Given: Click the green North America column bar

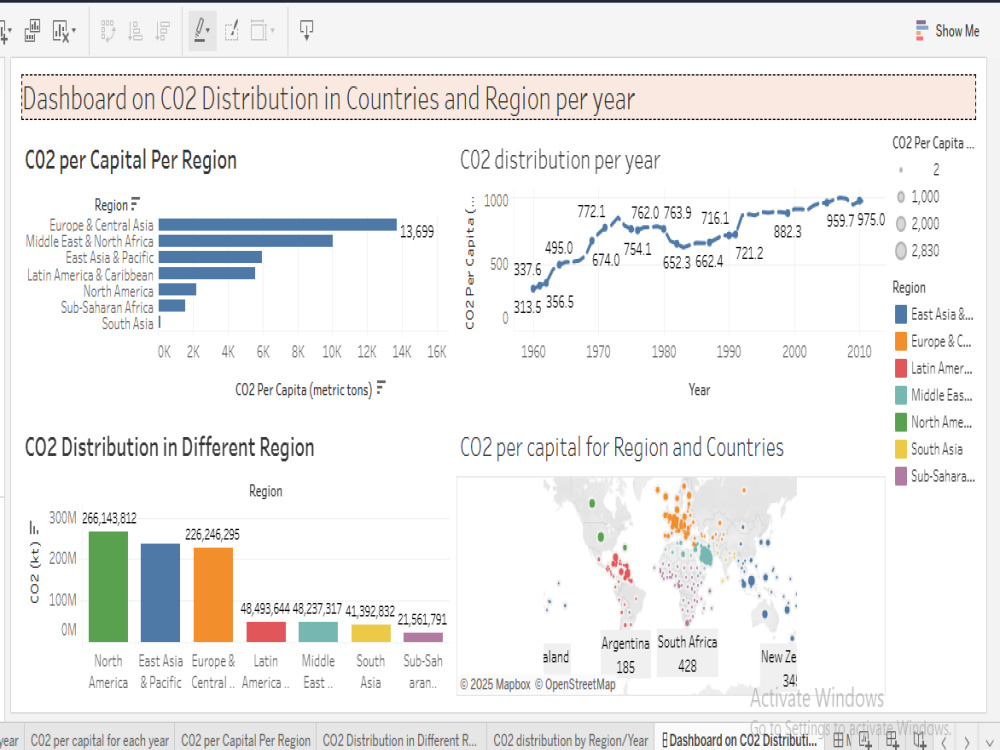Looking at the screenshot, I should 108,586.
